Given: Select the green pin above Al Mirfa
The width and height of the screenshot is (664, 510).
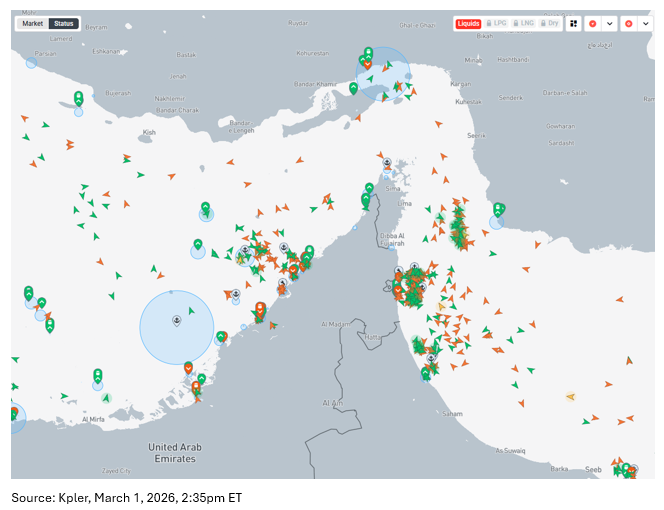Looking at the screenshot, I should click(x=98, y=376).
